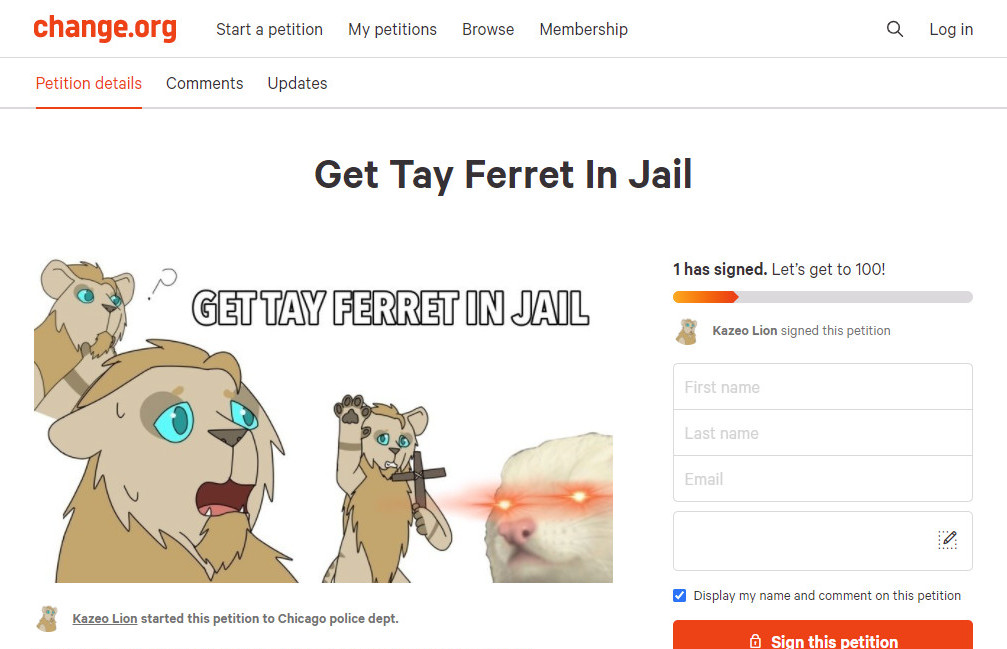The width and height of the screenshot is (1007, 649).
Task: Click the lock icon on Sign button
Action: pyautogui.click(x=755, y=641)
